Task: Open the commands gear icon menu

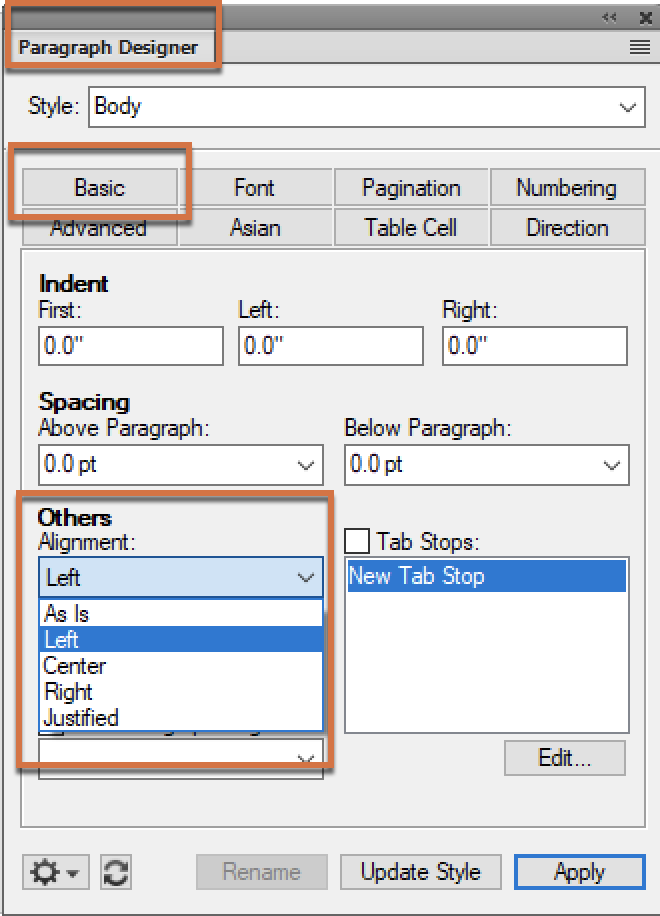Action: pos(45,871)
